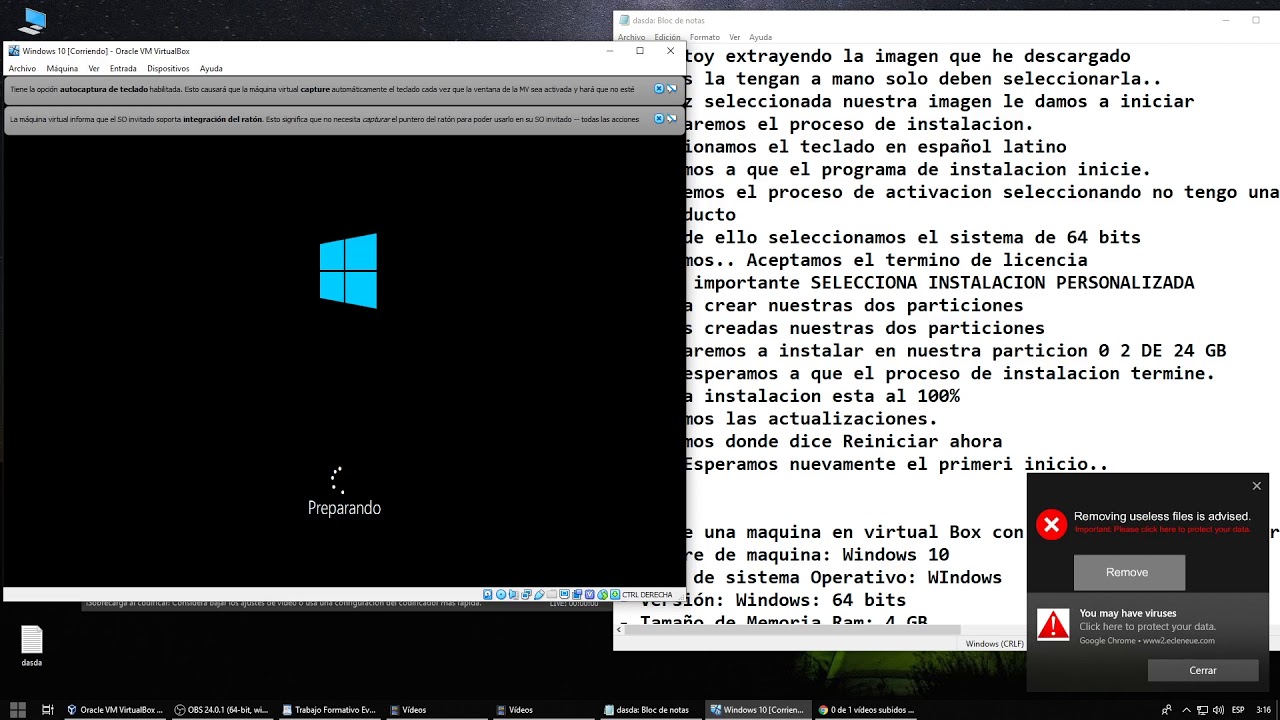Click the network indicator in VirtualBox status bar
This screenshot has width=1280, height=720.
pos(526,594)
